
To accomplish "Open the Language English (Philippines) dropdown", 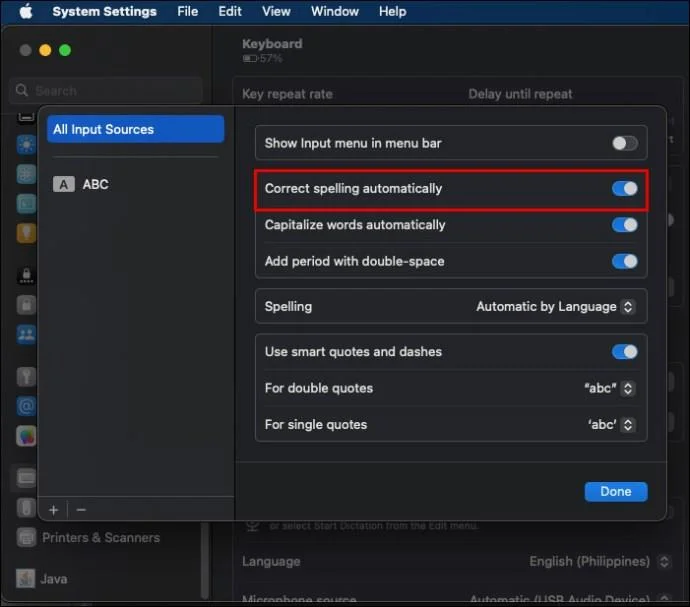I will point(599,562).
